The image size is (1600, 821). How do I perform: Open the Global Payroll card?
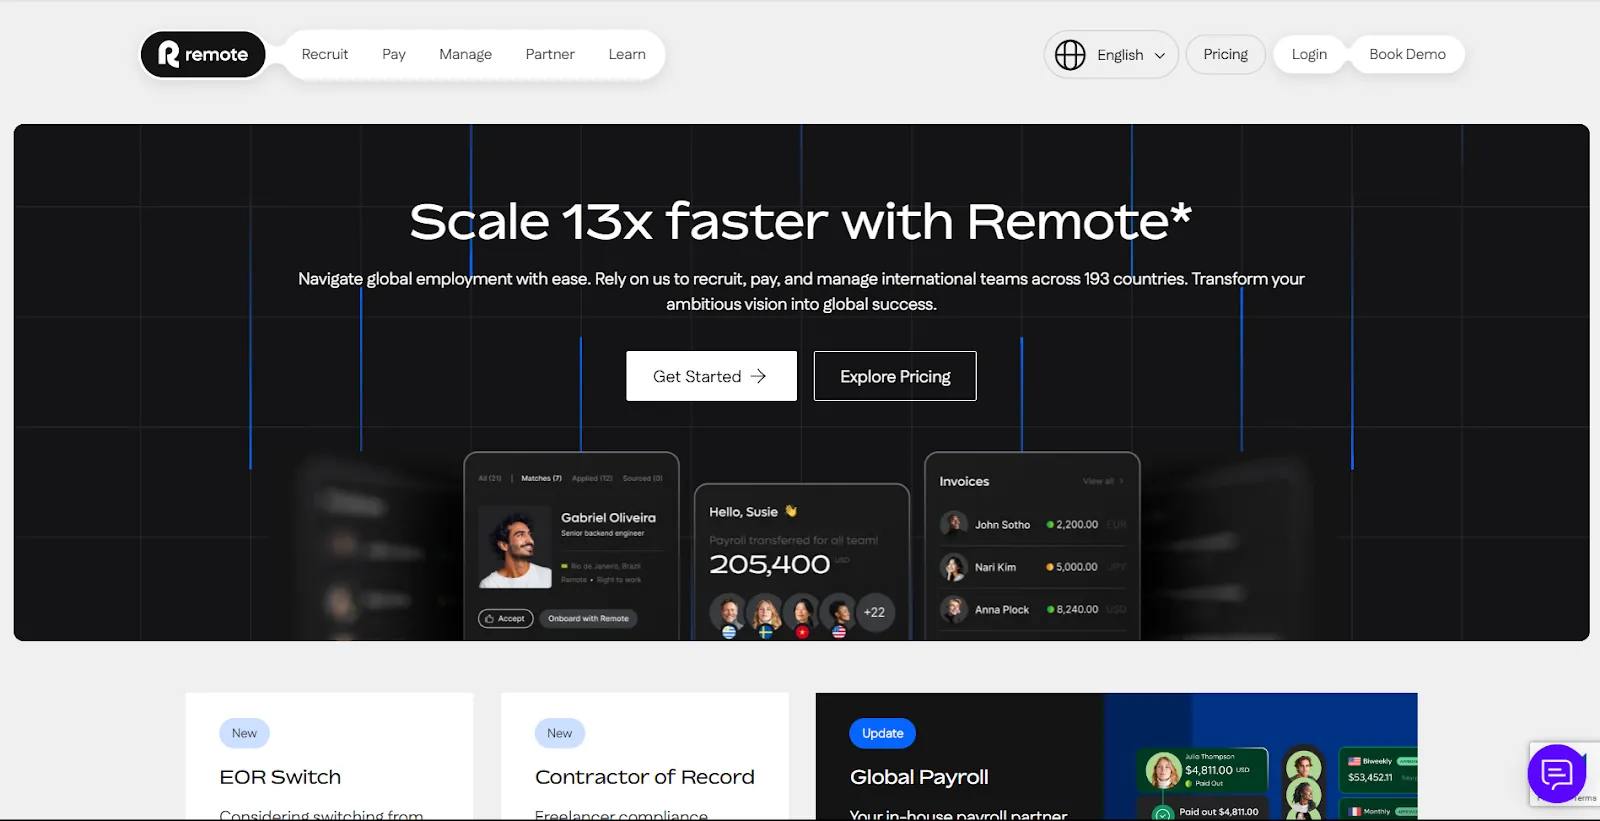[1116, 757]
